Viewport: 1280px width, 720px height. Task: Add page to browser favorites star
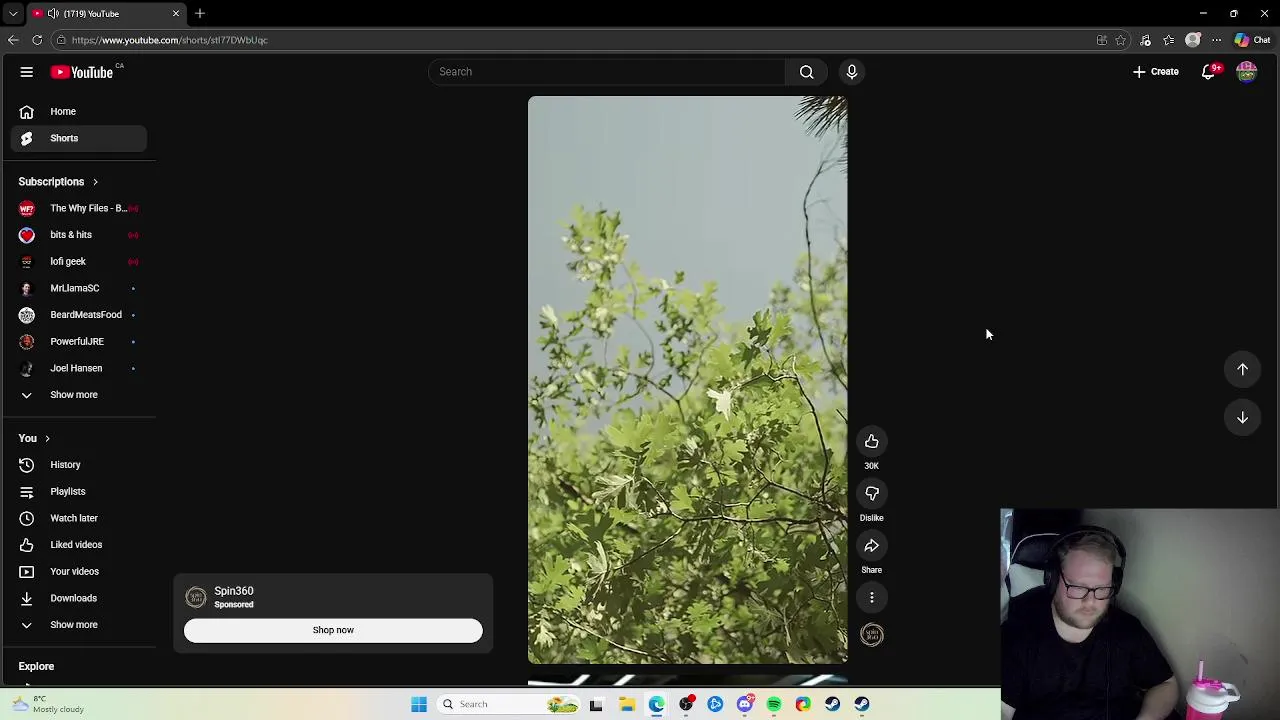tap(1121, 40)
